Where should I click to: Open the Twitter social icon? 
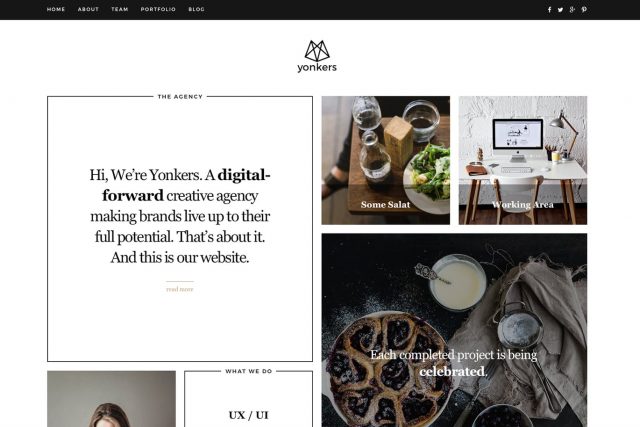point(560,10)
